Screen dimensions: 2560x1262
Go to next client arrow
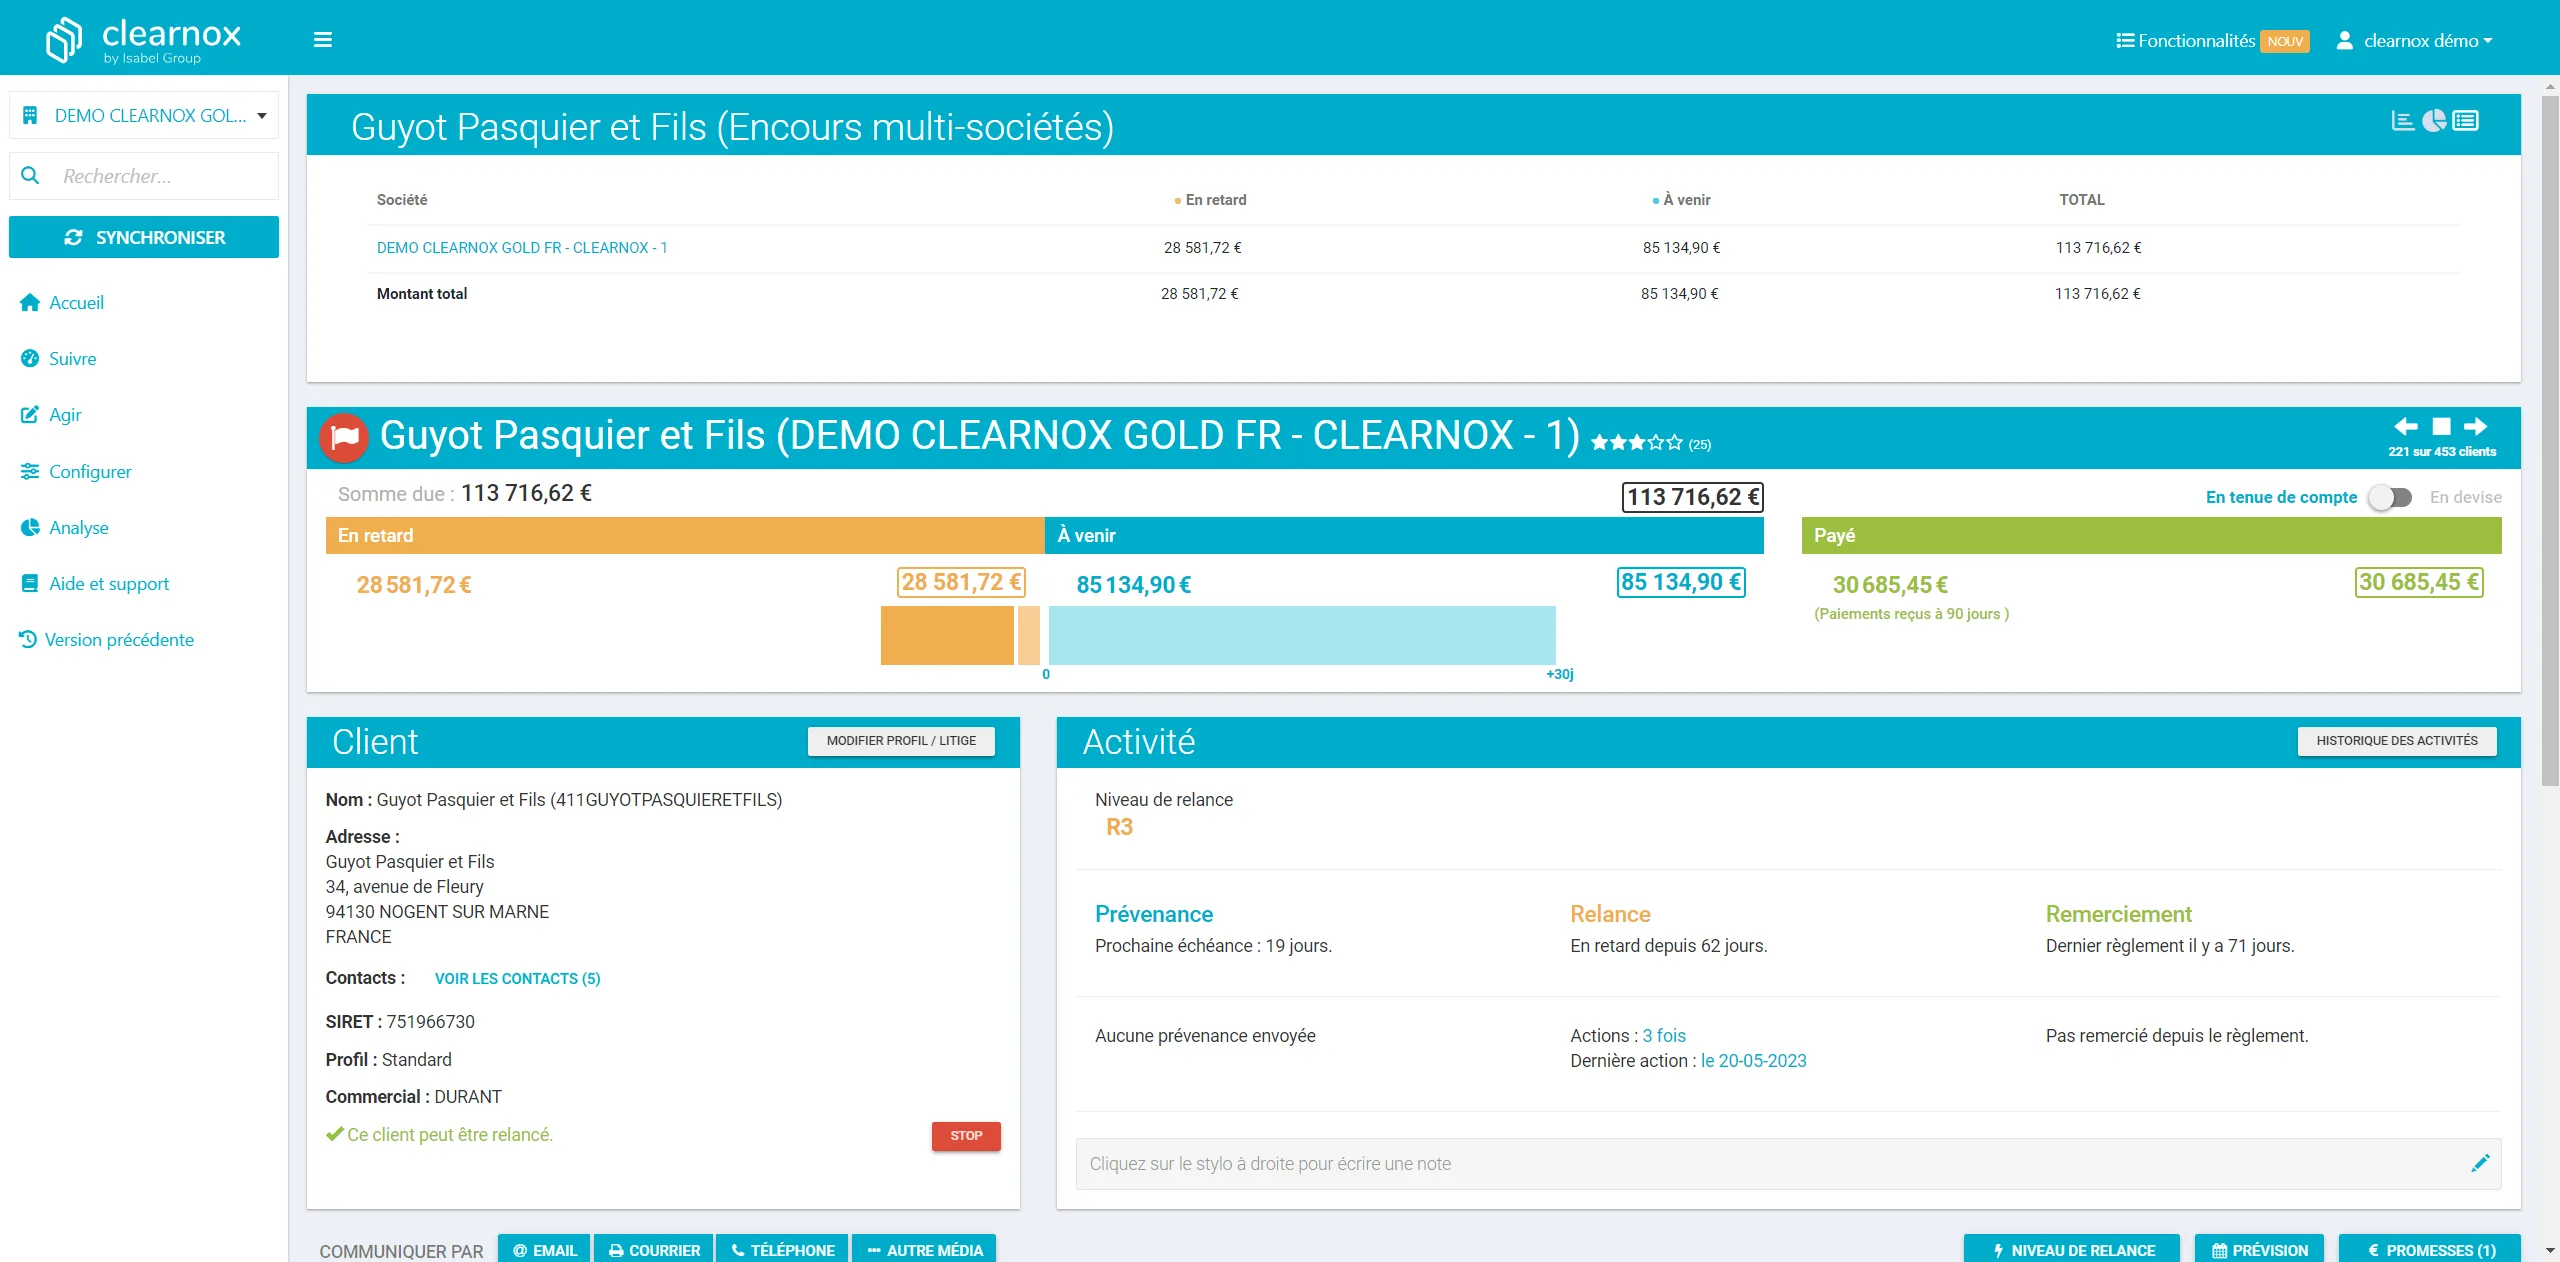(2476, 427)
